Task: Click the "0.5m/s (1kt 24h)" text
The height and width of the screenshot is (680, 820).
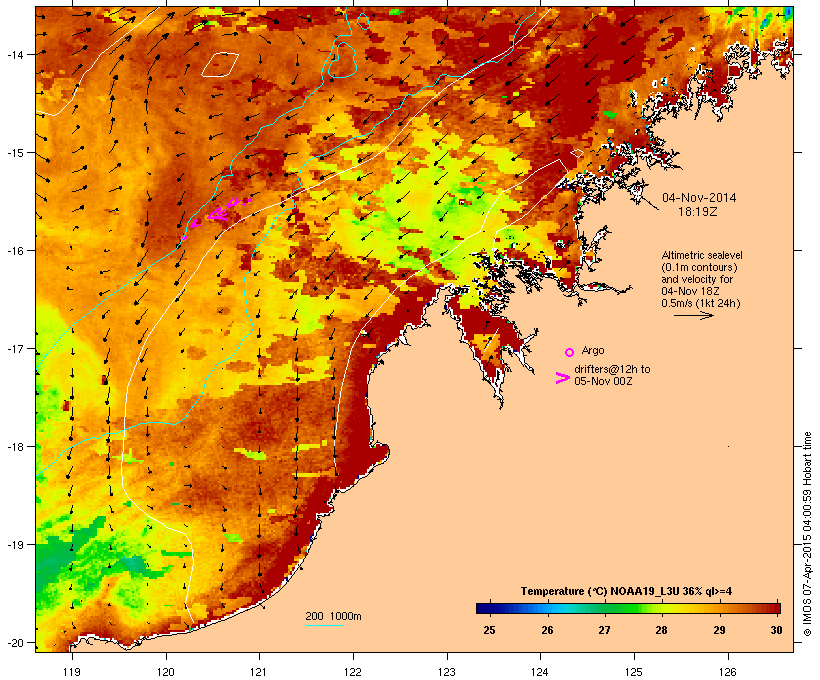Action: 701,303
